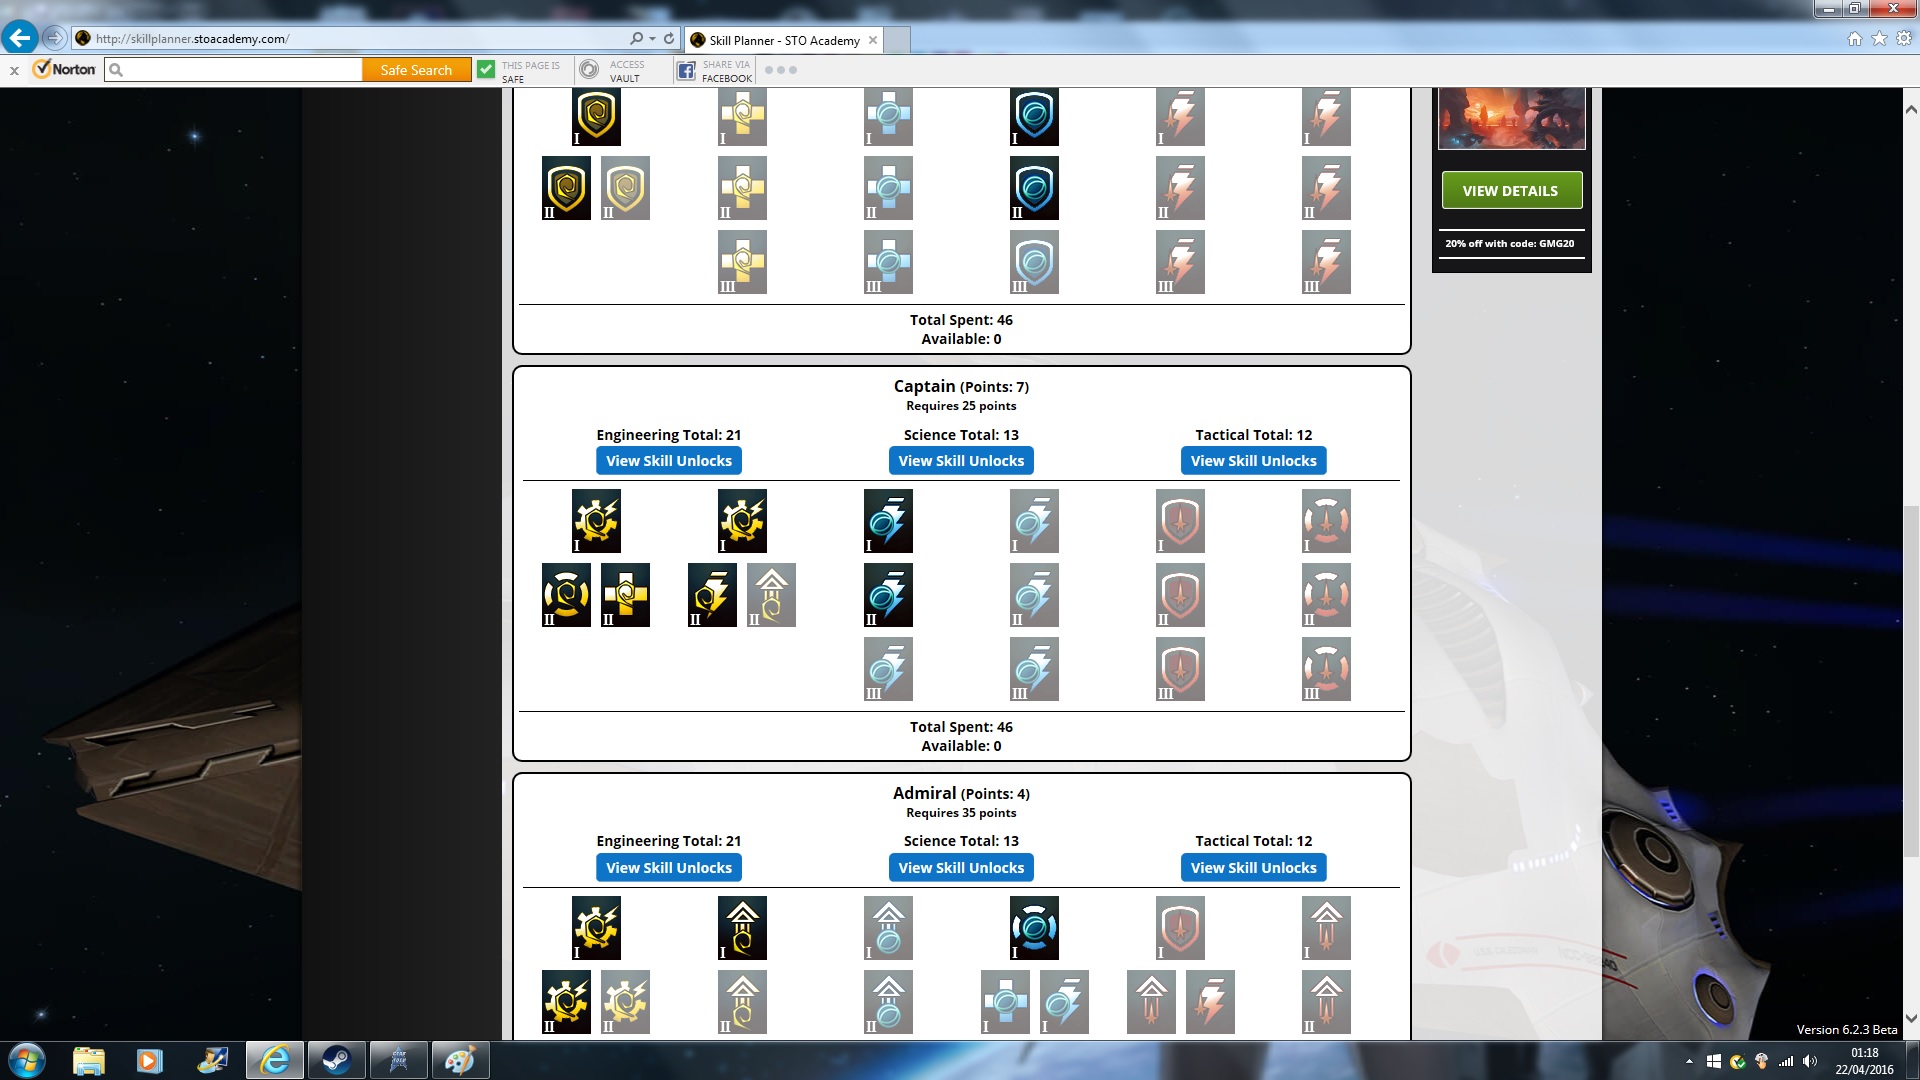
Task: Select the yellow ring rank II skill in Captain Engineering
Action: (566, 595)
